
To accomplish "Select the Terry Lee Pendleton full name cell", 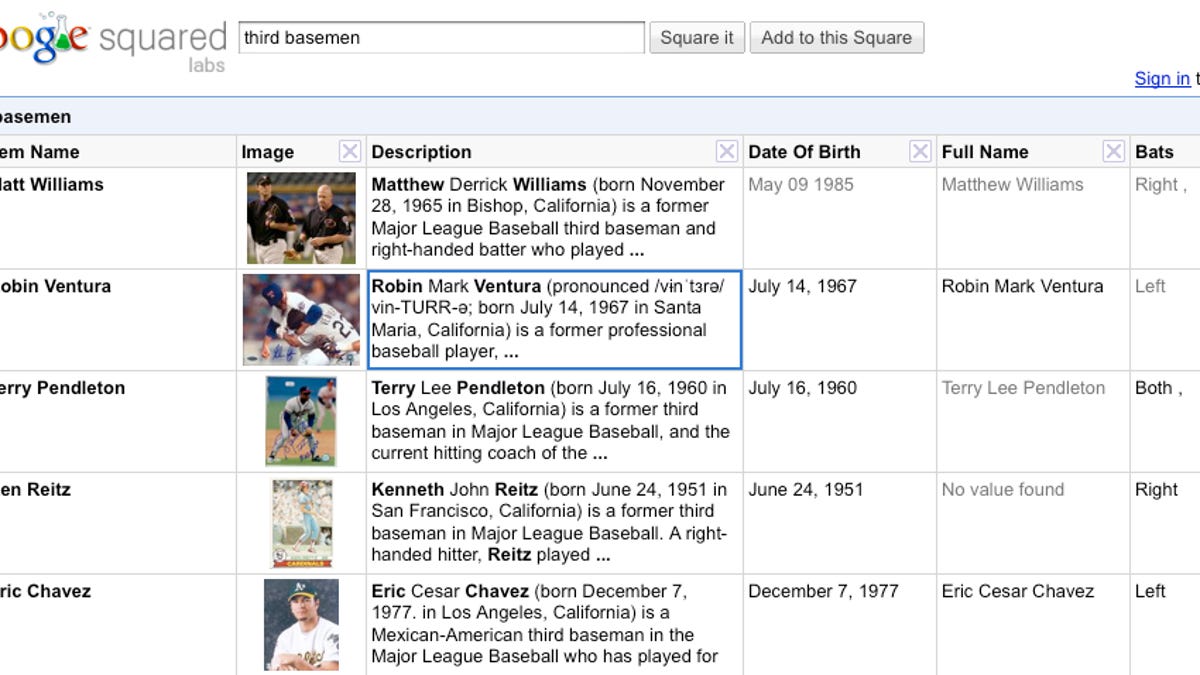I will pyautogui.click(x=1023, y=388).
